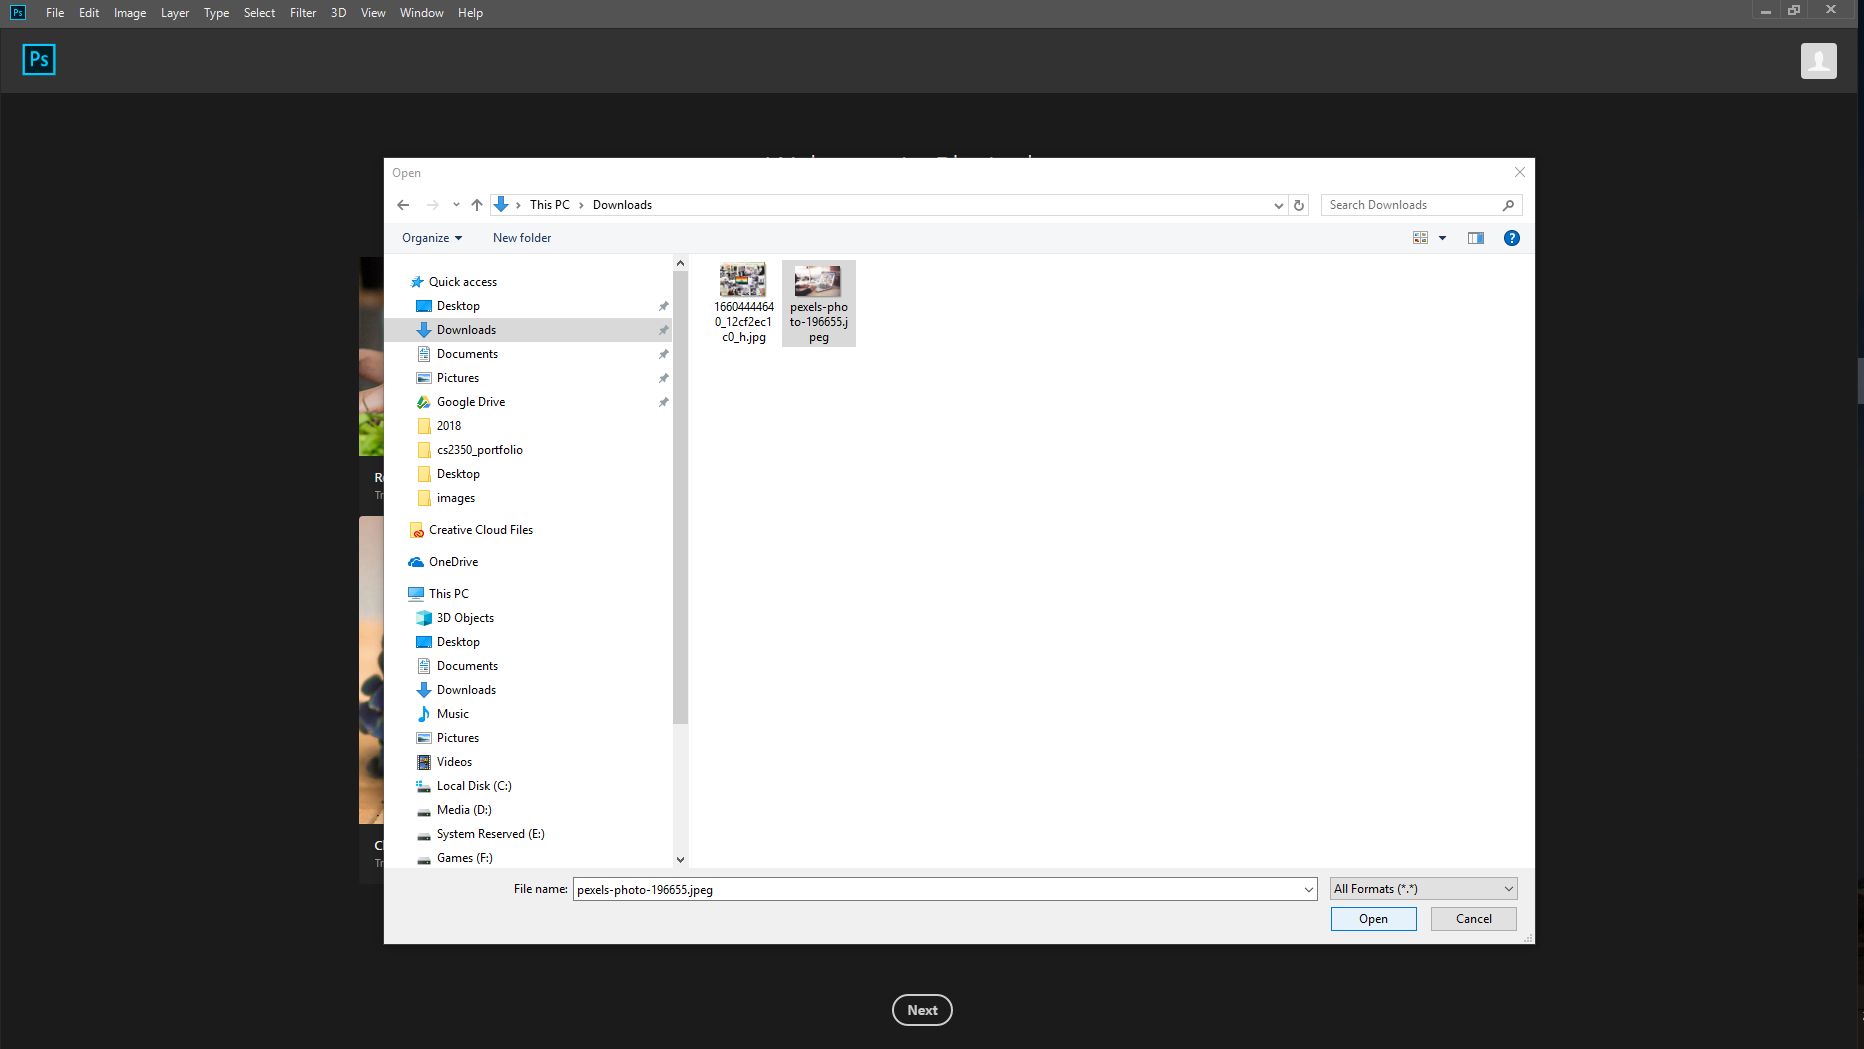Click the Photoshop logo icon top left
The image size is (1864, 1049).
point(38,59)
